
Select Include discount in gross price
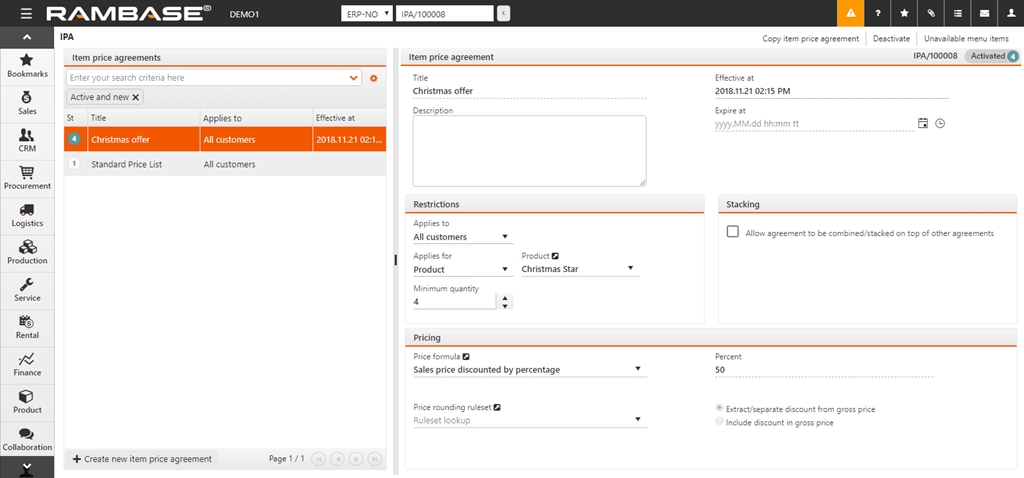(720, 423)
